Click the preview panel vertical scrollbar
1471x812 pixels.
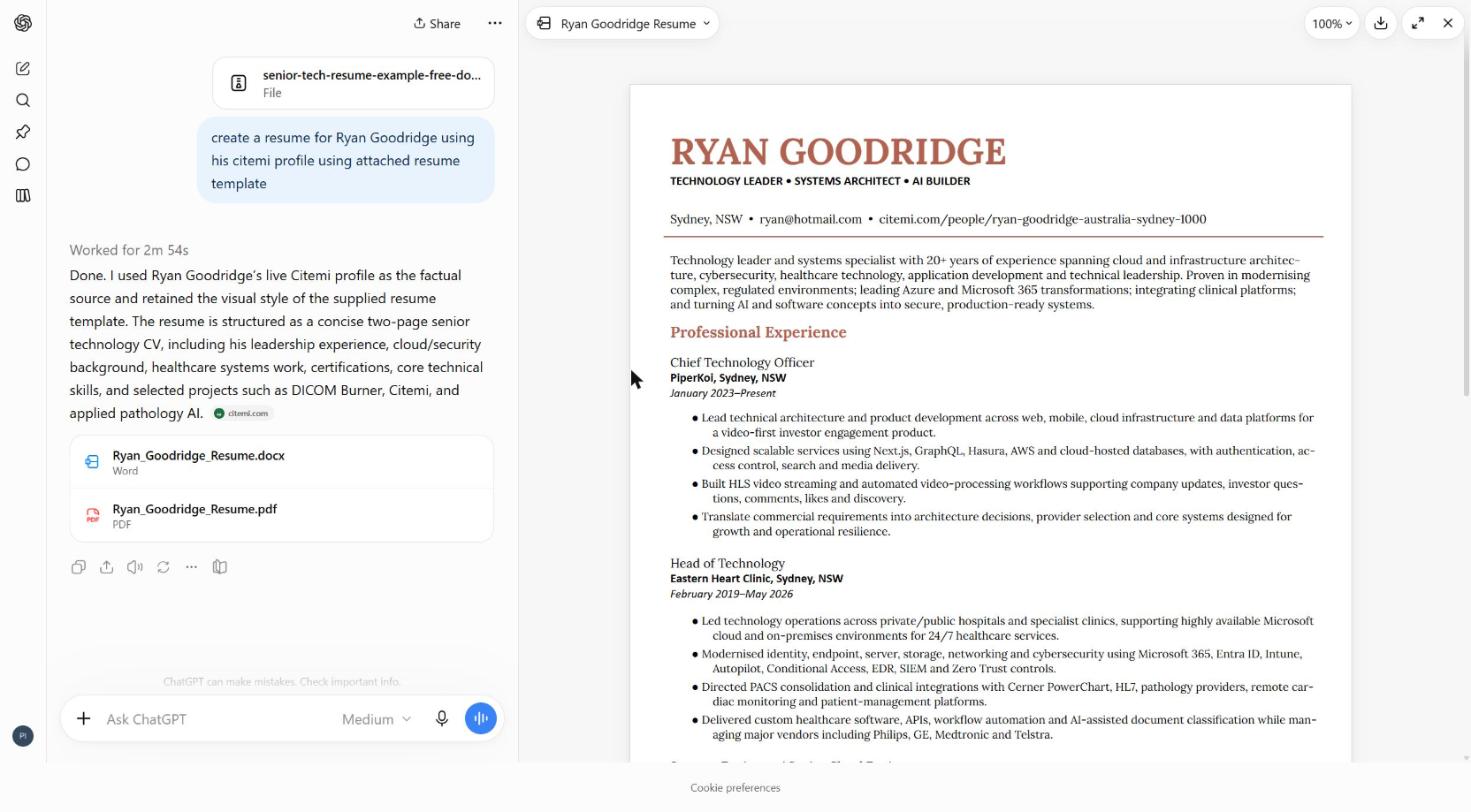[1466, 220]
